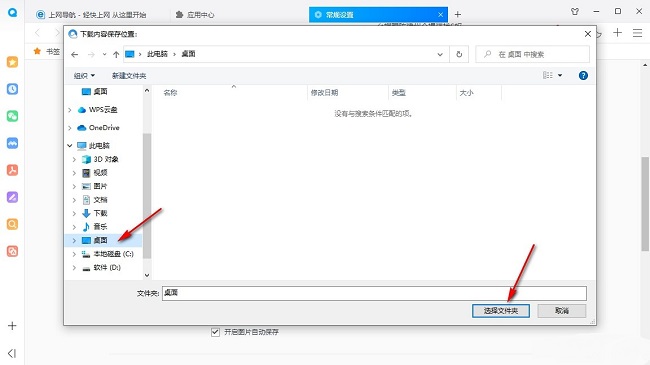The height and width of the screenshot is (365, 650).
Task: Toggle 开启图片自动保存 checkbox
Action: (x=215, y=332)
